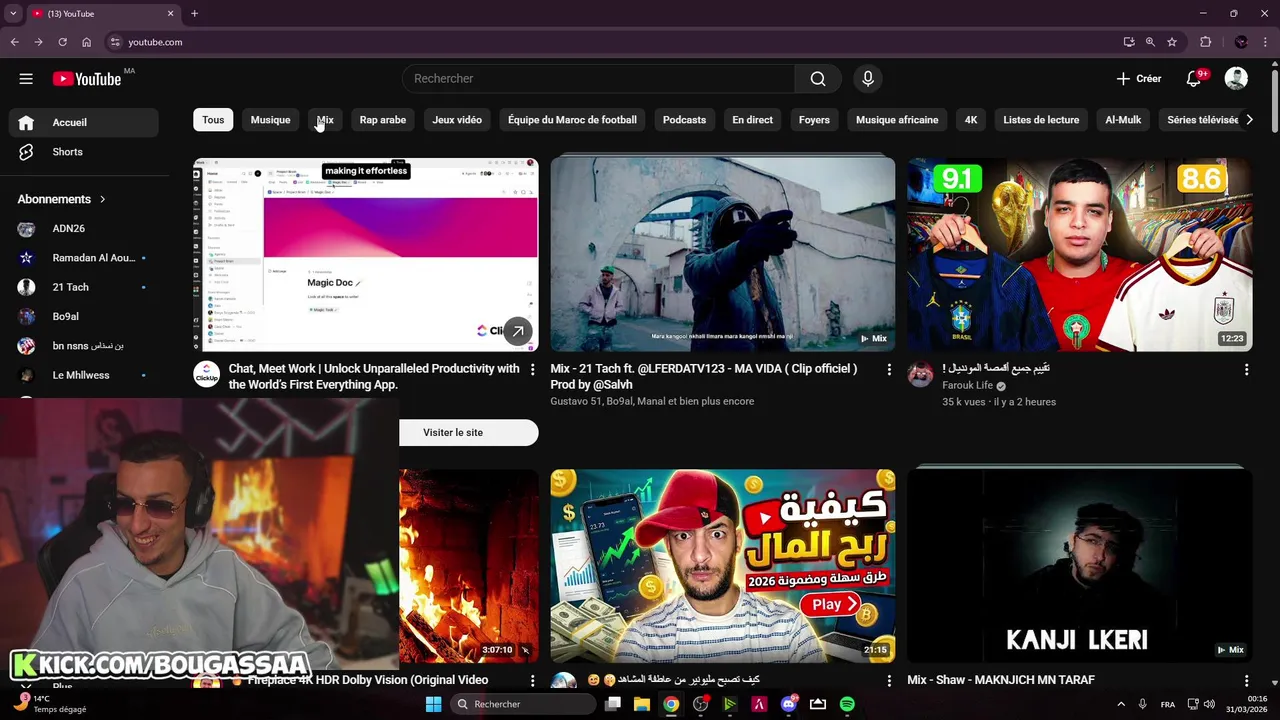Image resolution: width=1280 pixels, height=720 pixels.
Task: Click the Visiter le site button
Action: [x=453, y=432]
